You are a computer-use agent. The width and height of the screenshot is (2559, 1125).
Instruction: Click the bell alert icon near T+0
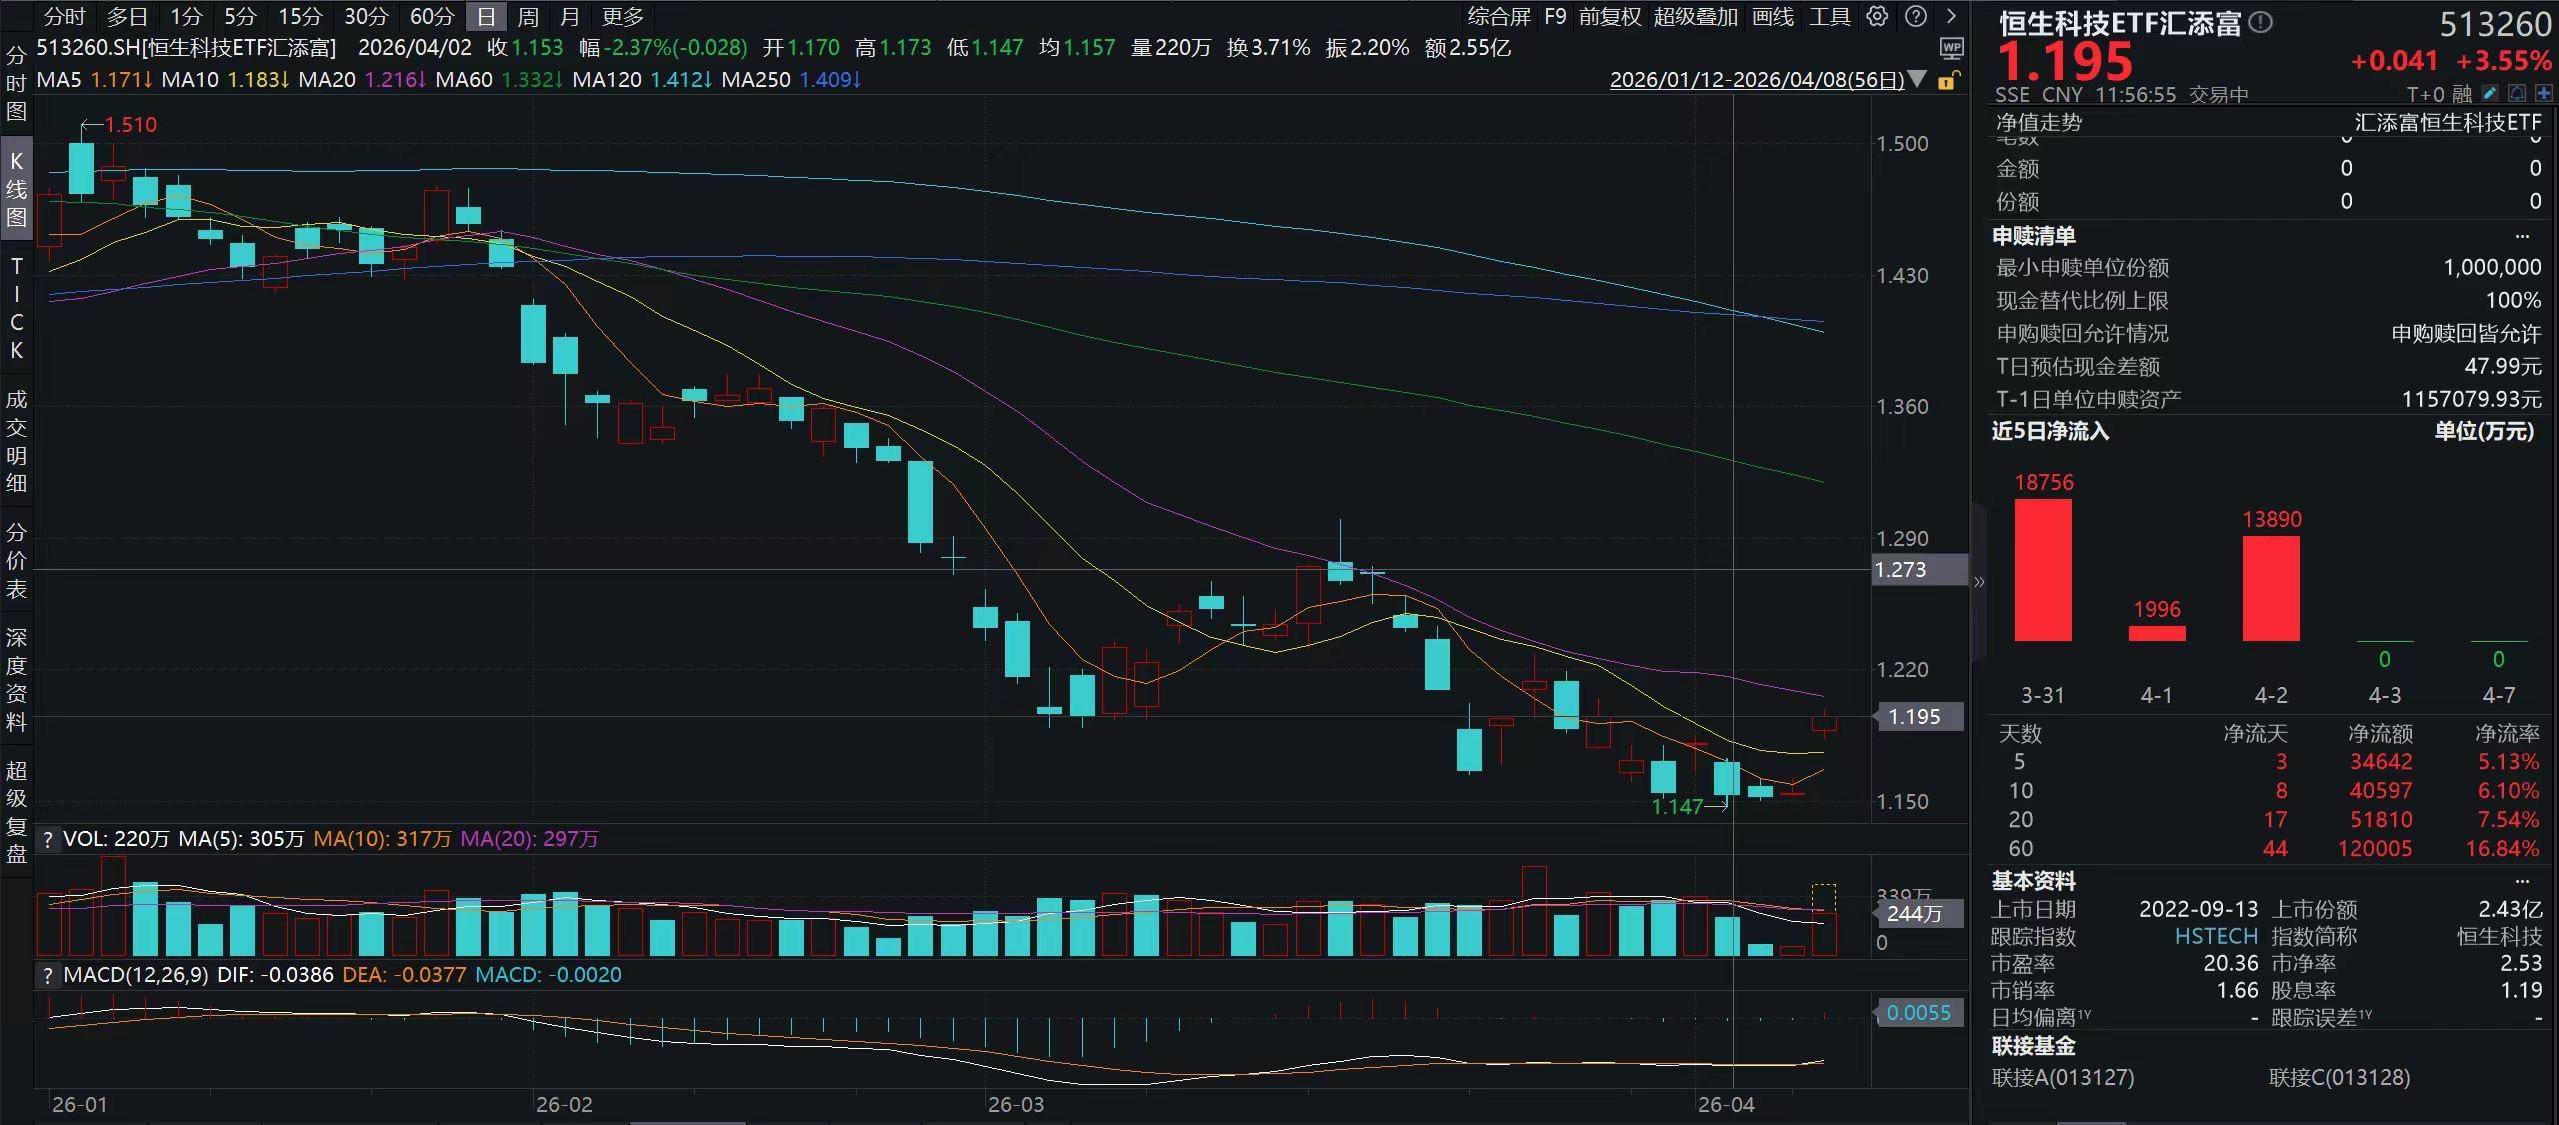(x=2517, y=94)
